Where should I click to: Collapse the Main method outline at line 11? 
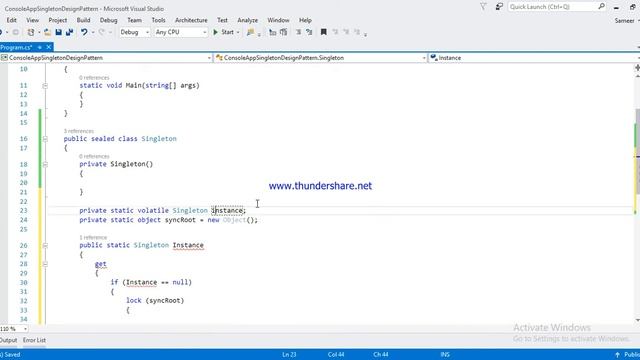coord(45,86)
